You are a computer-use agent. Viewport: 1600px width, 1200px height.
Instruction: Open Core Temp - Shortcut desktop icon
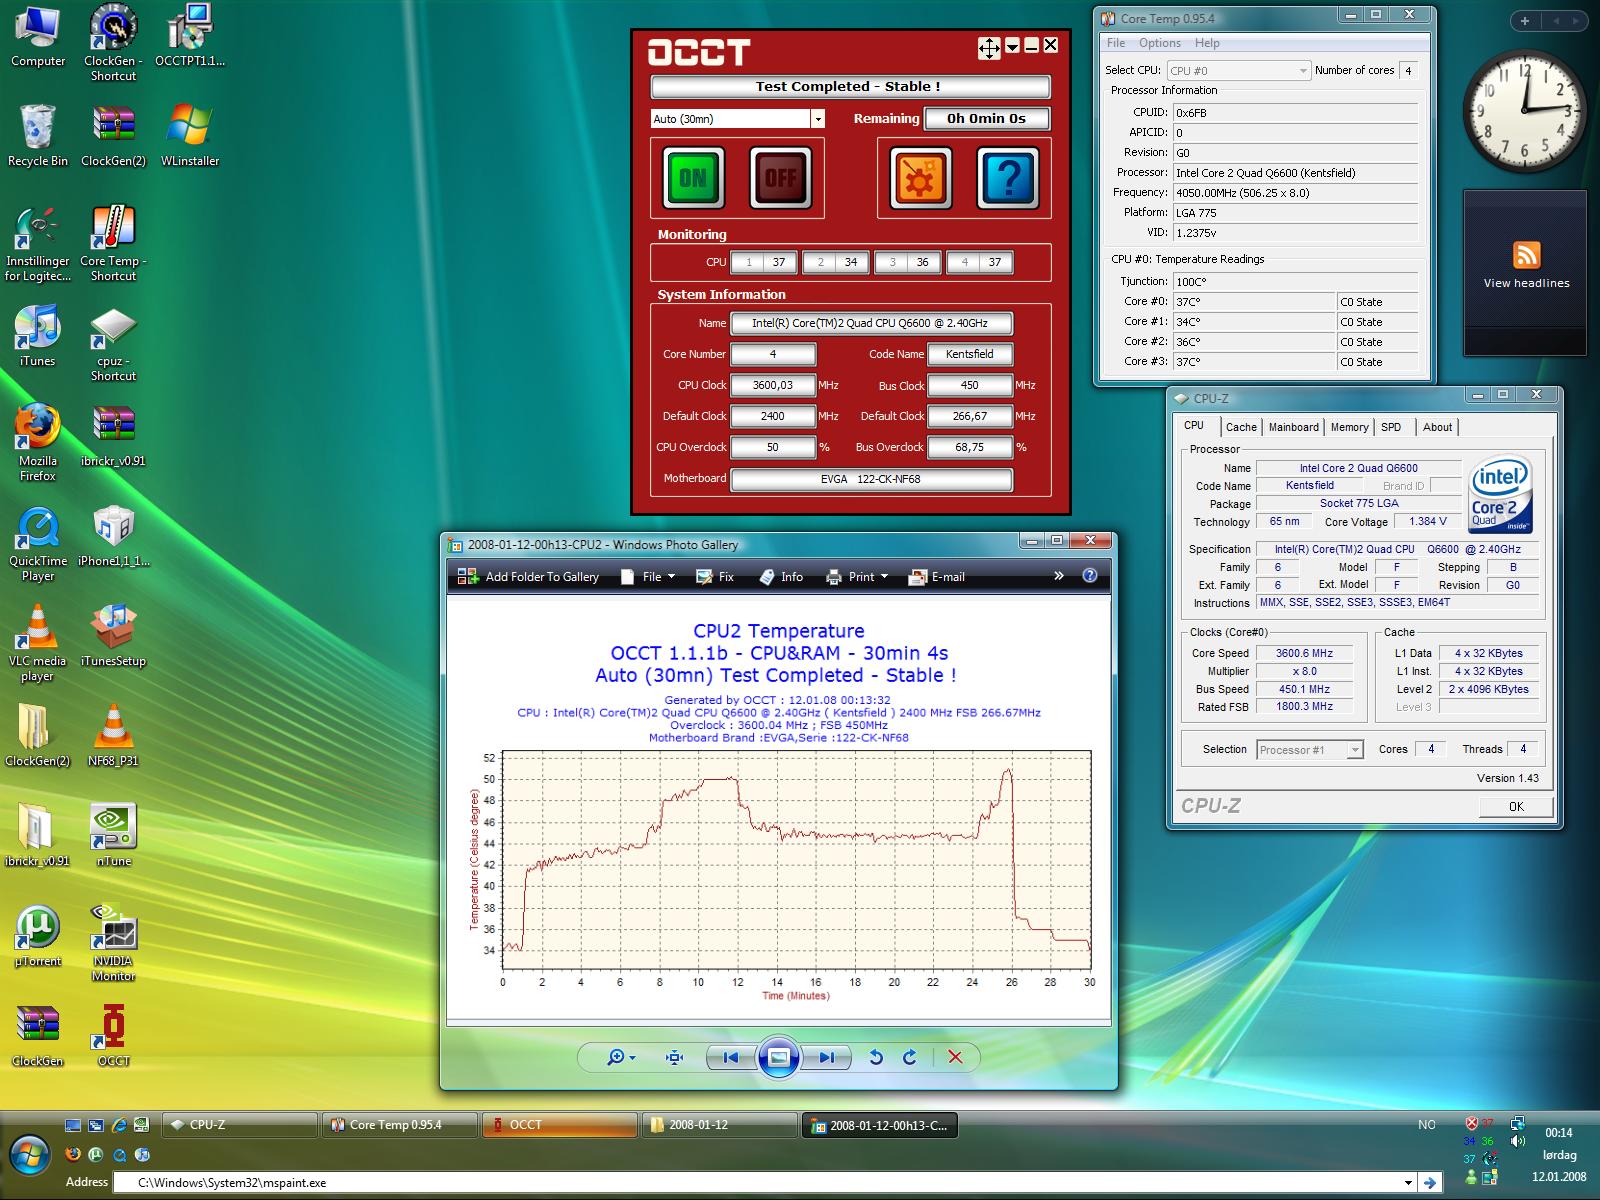click(x=113, y=243)
